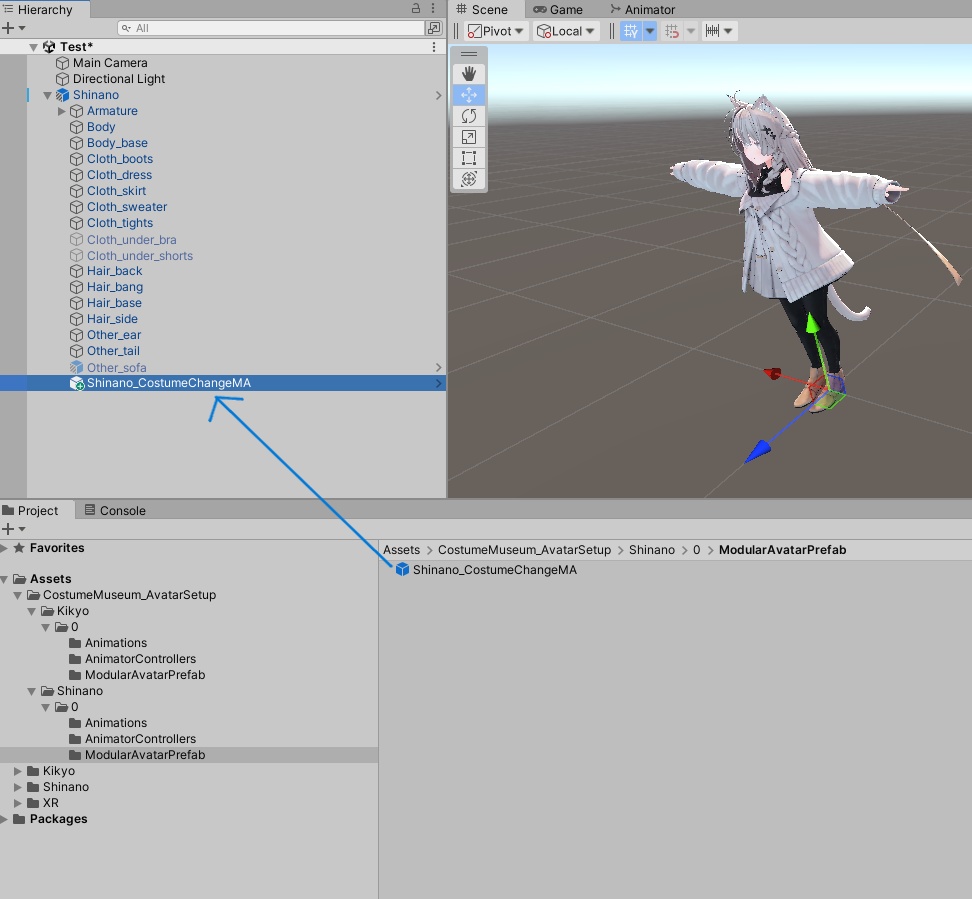Click the Shinano prefab icon in Hierarchy
Image resolution: width=972 pixels, height=899 pixels.
pyautogui.click(x=62, y=95)
